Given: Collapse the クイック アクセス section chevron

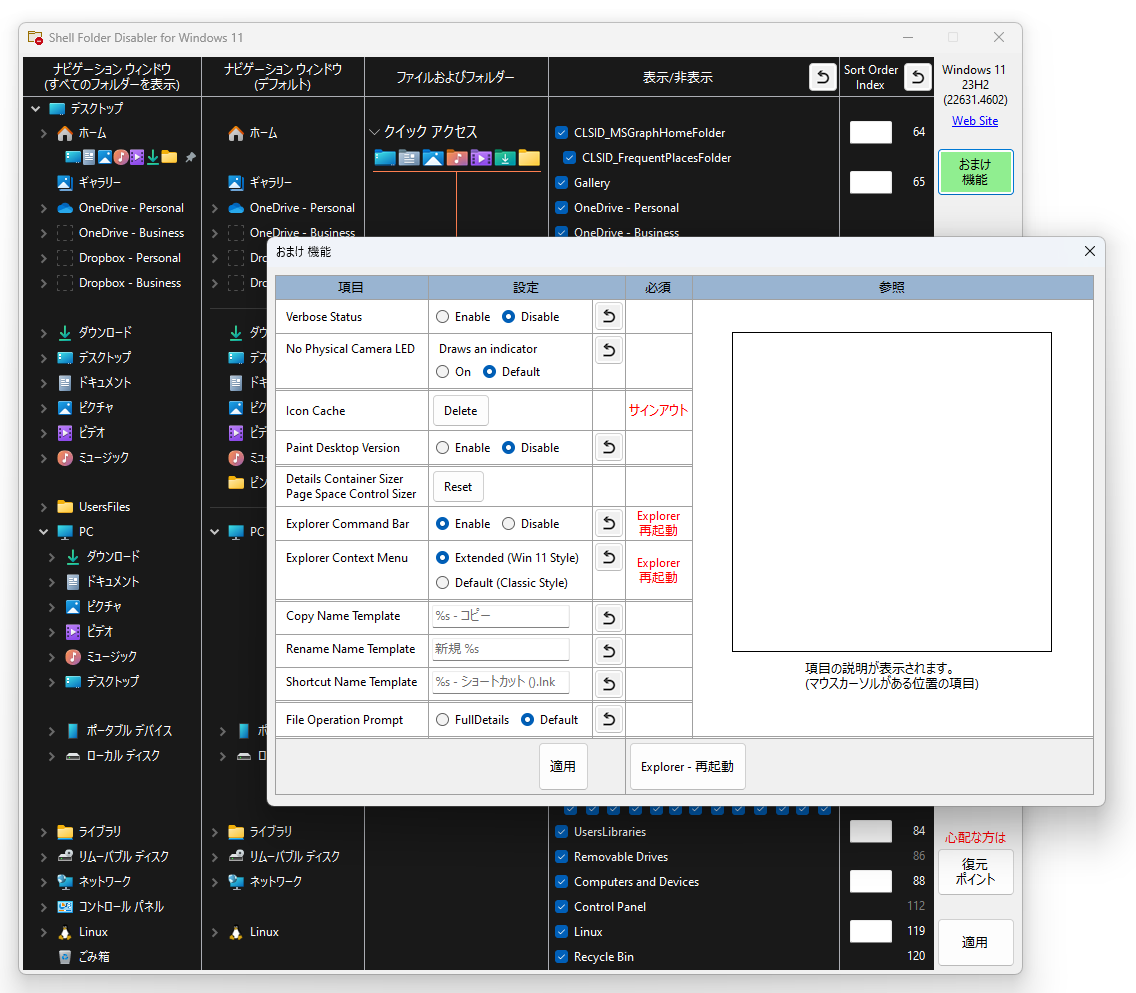Looking at the screenshot, I should coord(376,130).
